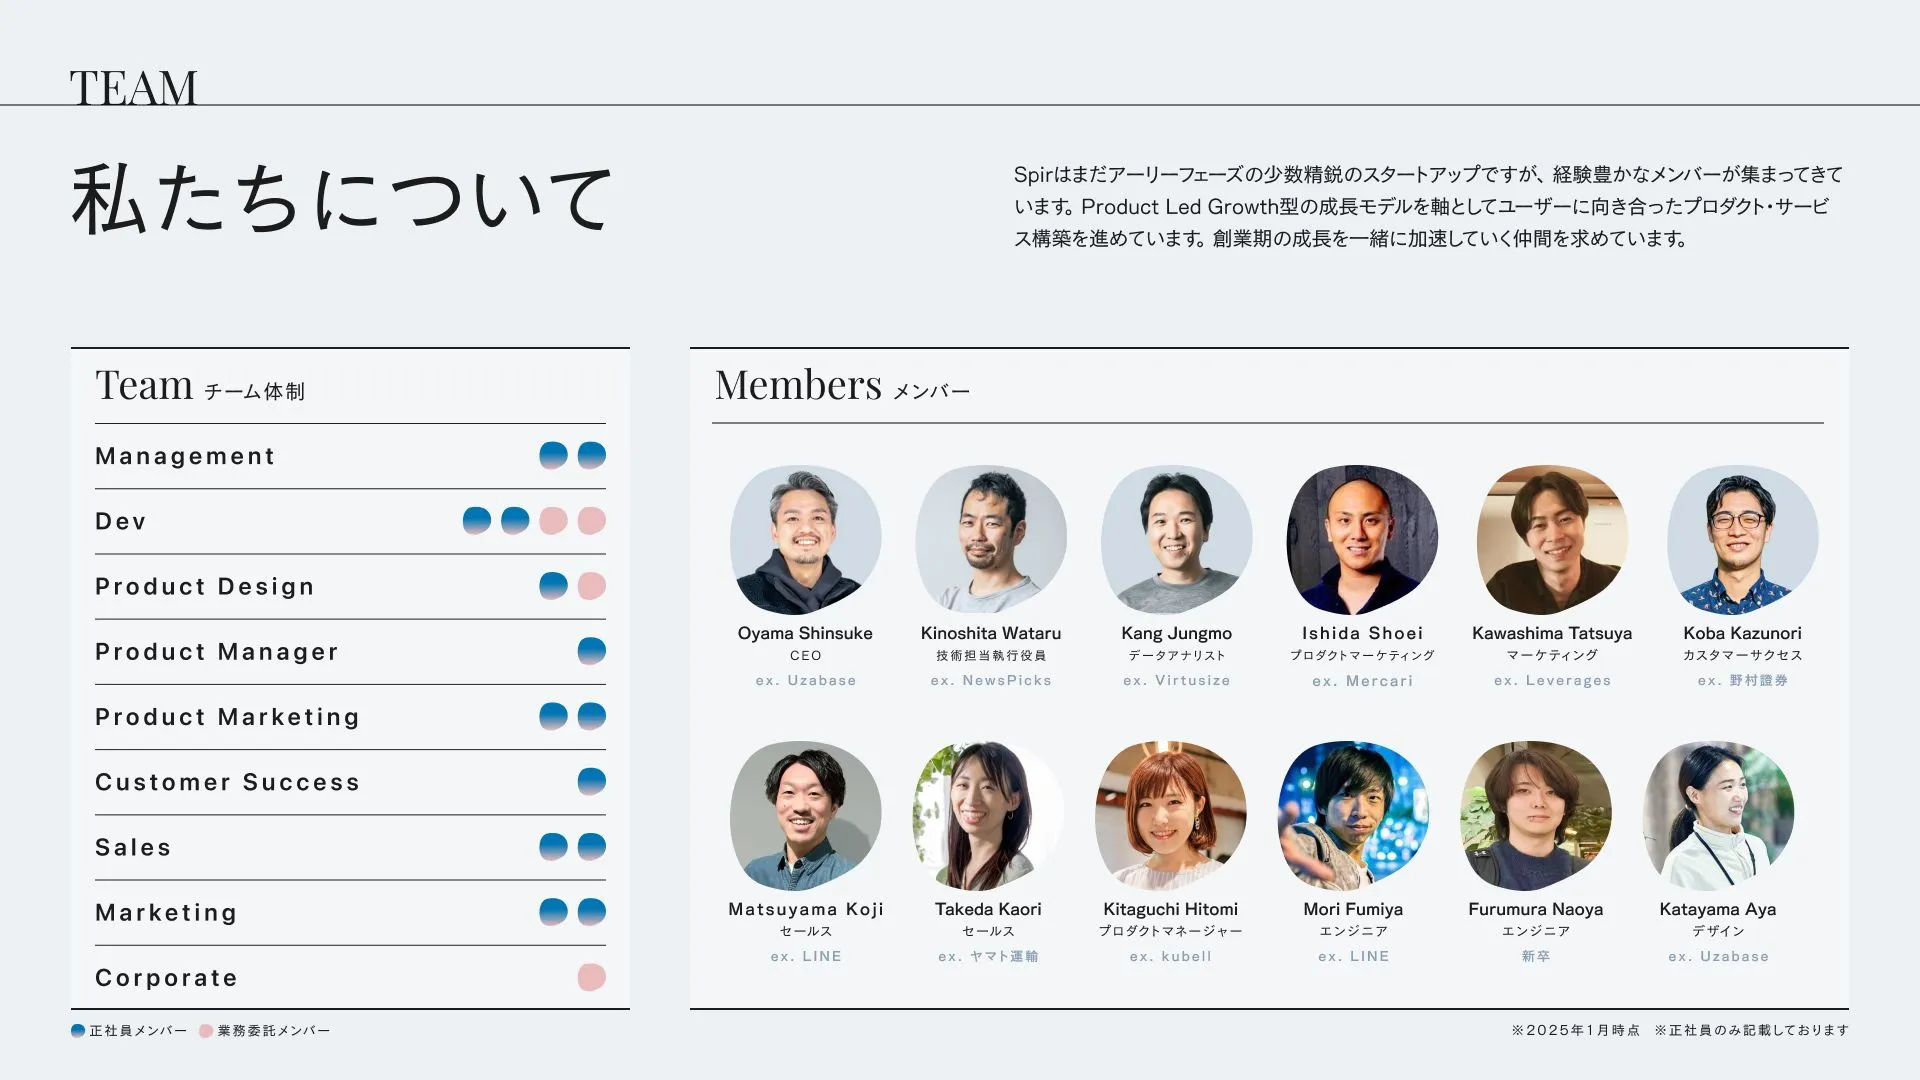Click the ※正社員のみ記載しております footnote
This screenshot has width=1920, height=1080.
(1752, 1030)
